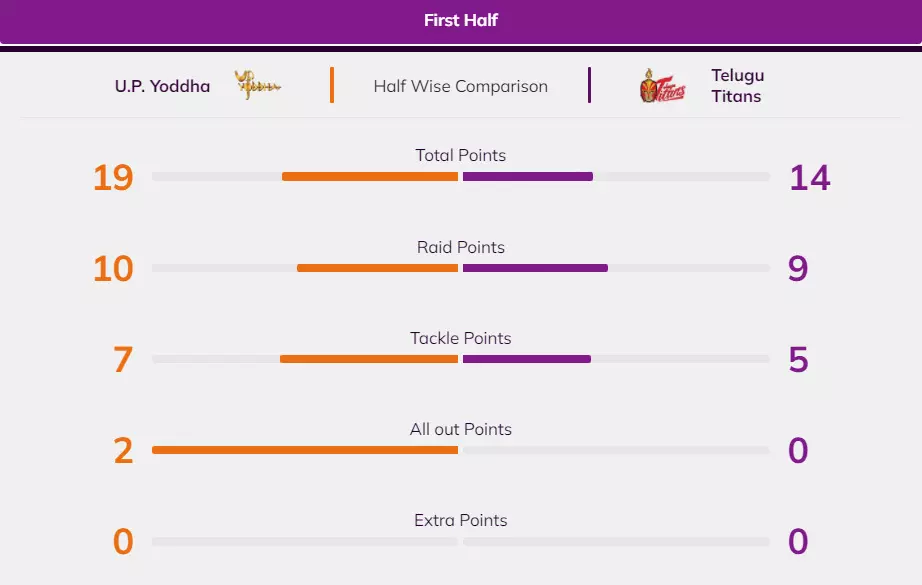Click the purple Raid Points bar

(x=535, y=268)
